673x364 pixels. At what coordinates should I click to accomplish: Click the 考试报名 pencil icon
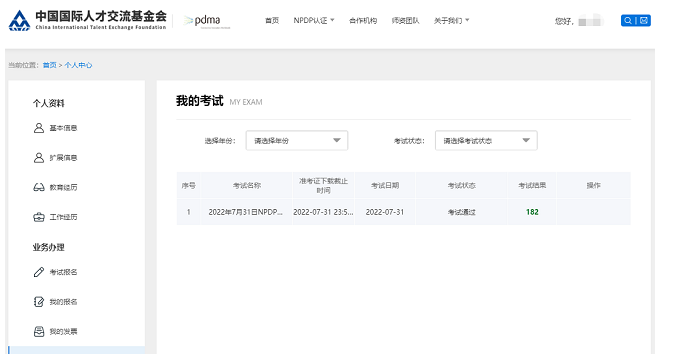[x=39, y=272]
